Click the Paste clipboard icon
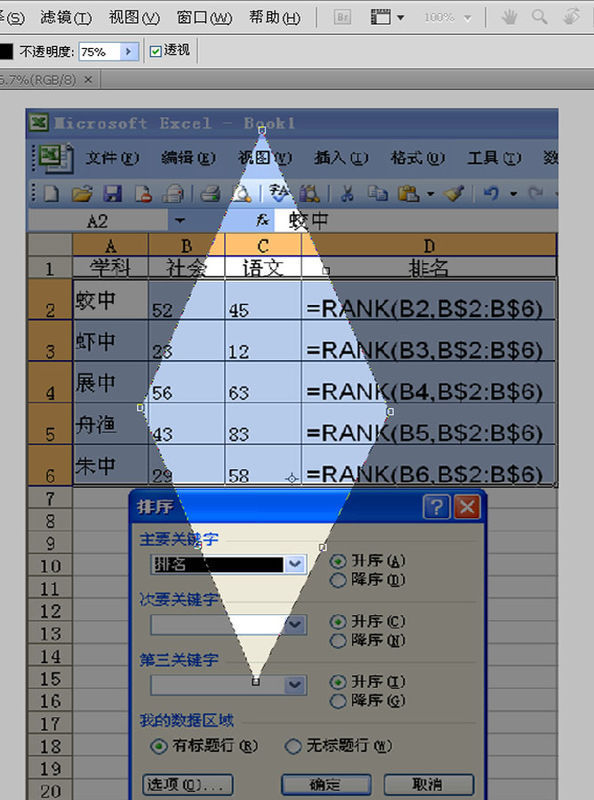The width and height of the screenshot is (594, 800). (x=409, y=194)
